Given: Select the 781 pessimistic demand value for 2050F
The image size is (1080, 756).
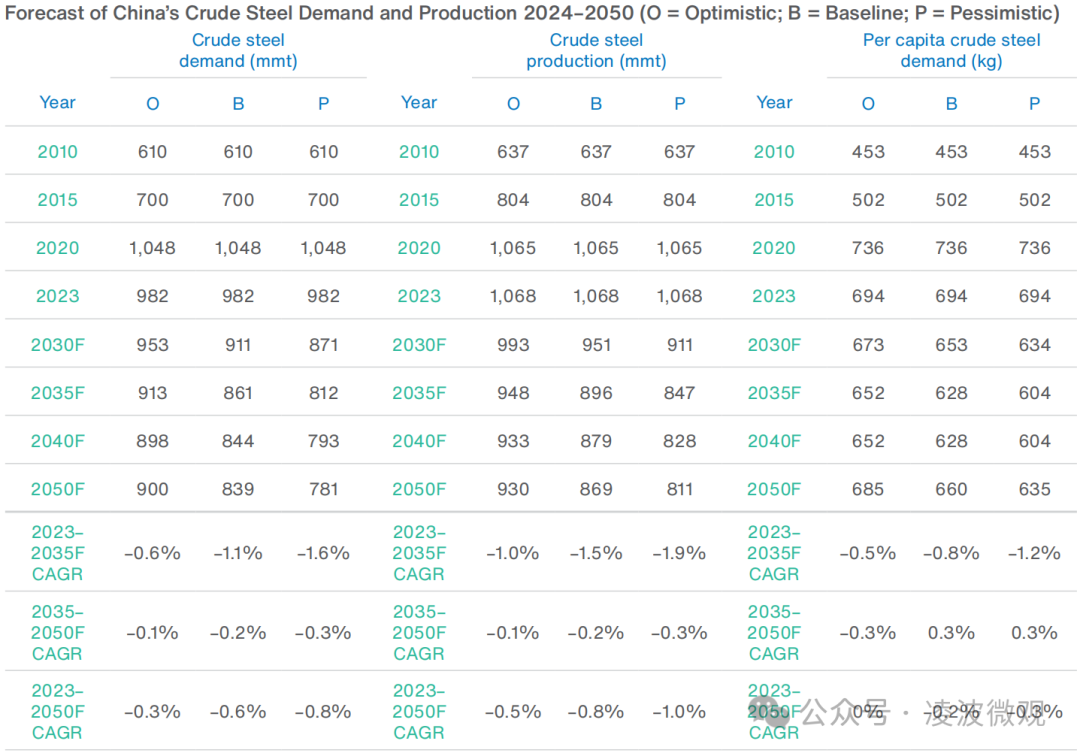Looking at the screenshot, I should pos(323,489).
